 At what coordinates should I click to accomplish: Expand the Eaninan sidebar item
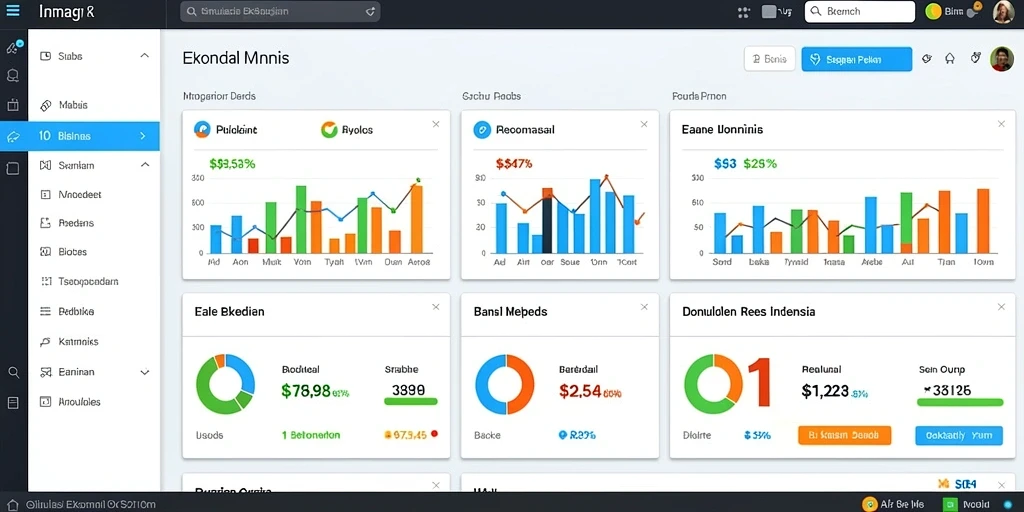point(145,372)
